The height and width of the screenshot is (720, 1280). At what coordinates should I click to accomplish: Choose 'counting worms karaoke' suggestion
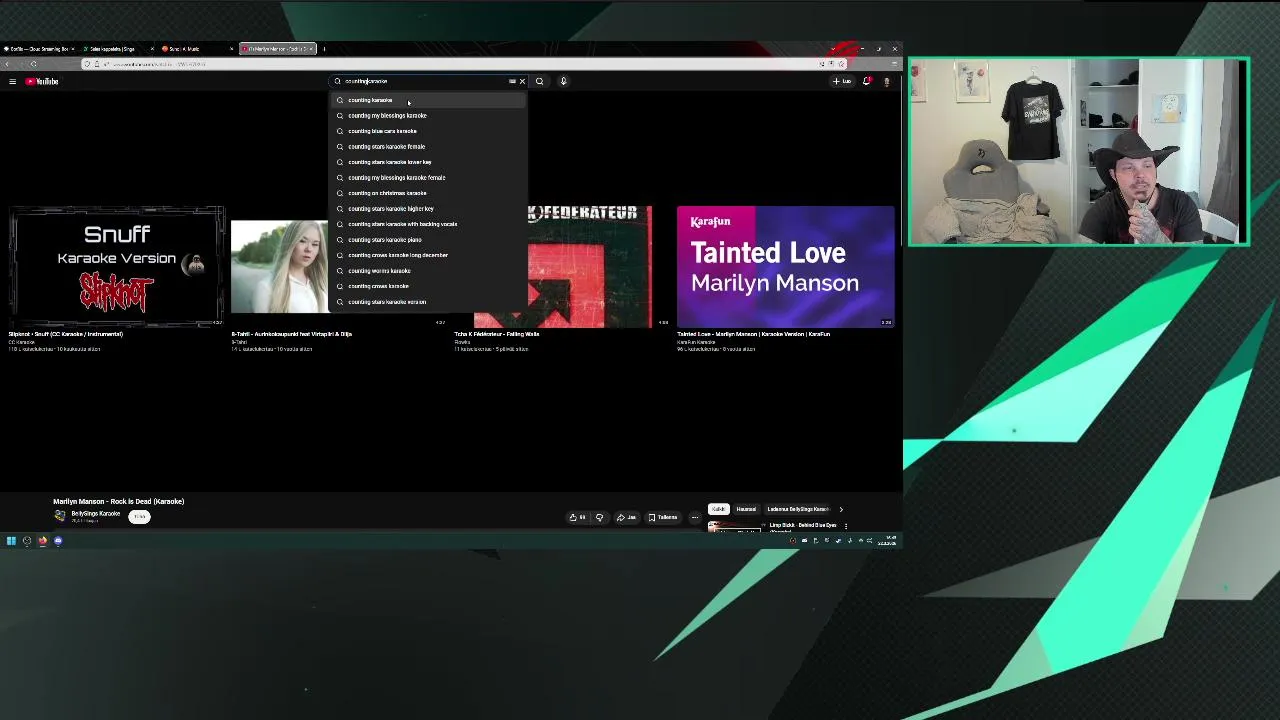pos(428,270)
